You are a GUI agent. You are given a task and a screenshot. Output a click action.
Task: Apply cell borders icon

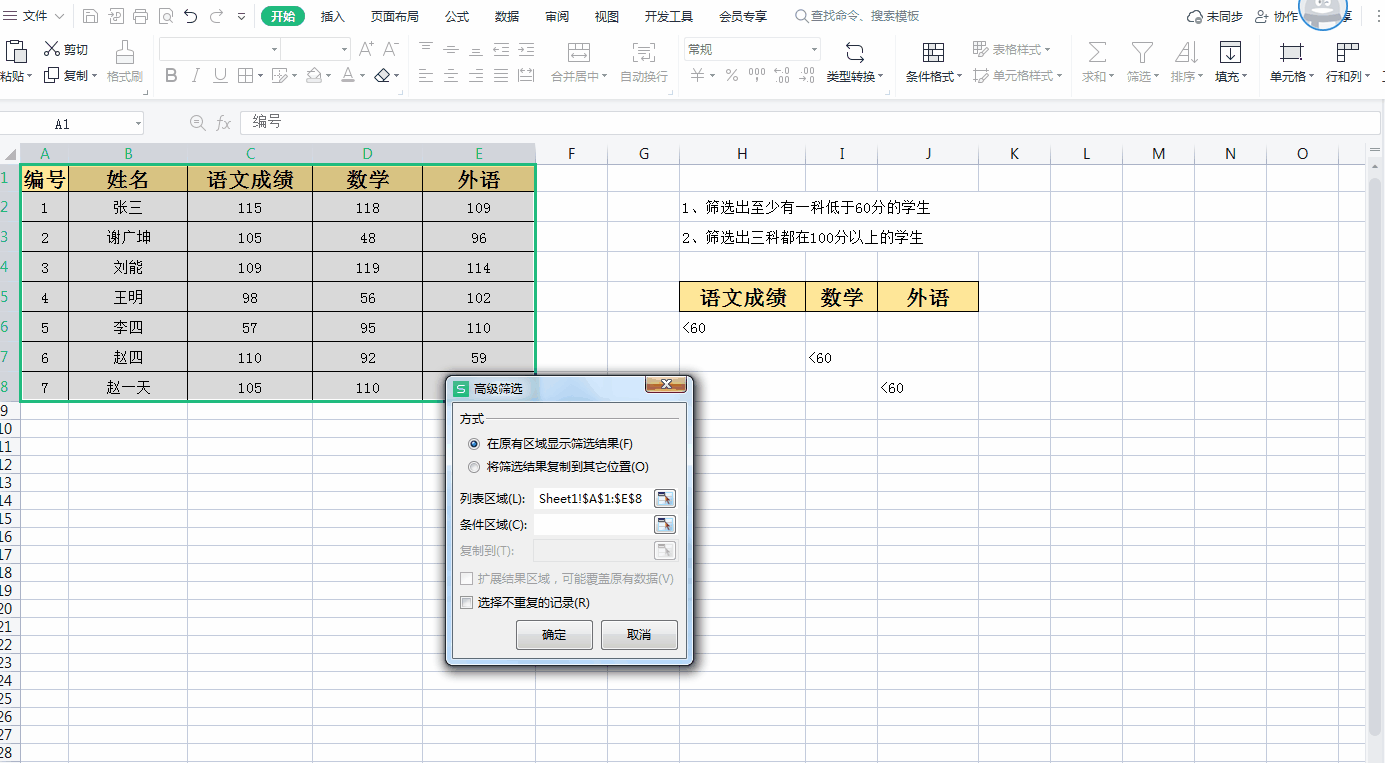tap(245, 75)
